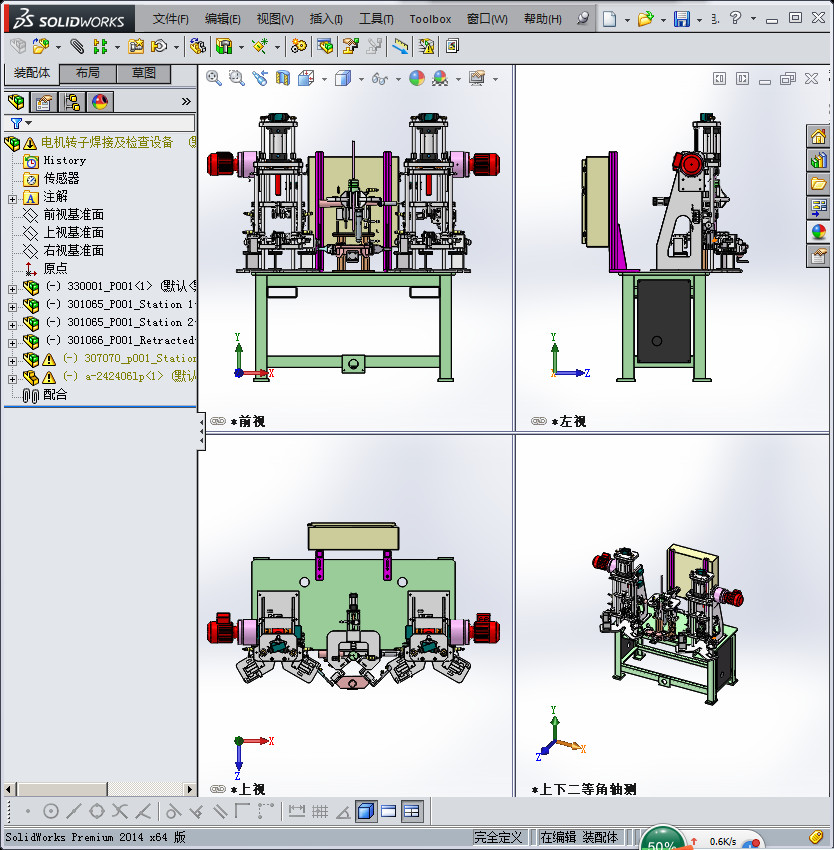Click the Reference Geometry icon
The width and height of the screenshot is (834, 850).
point(260,47)
